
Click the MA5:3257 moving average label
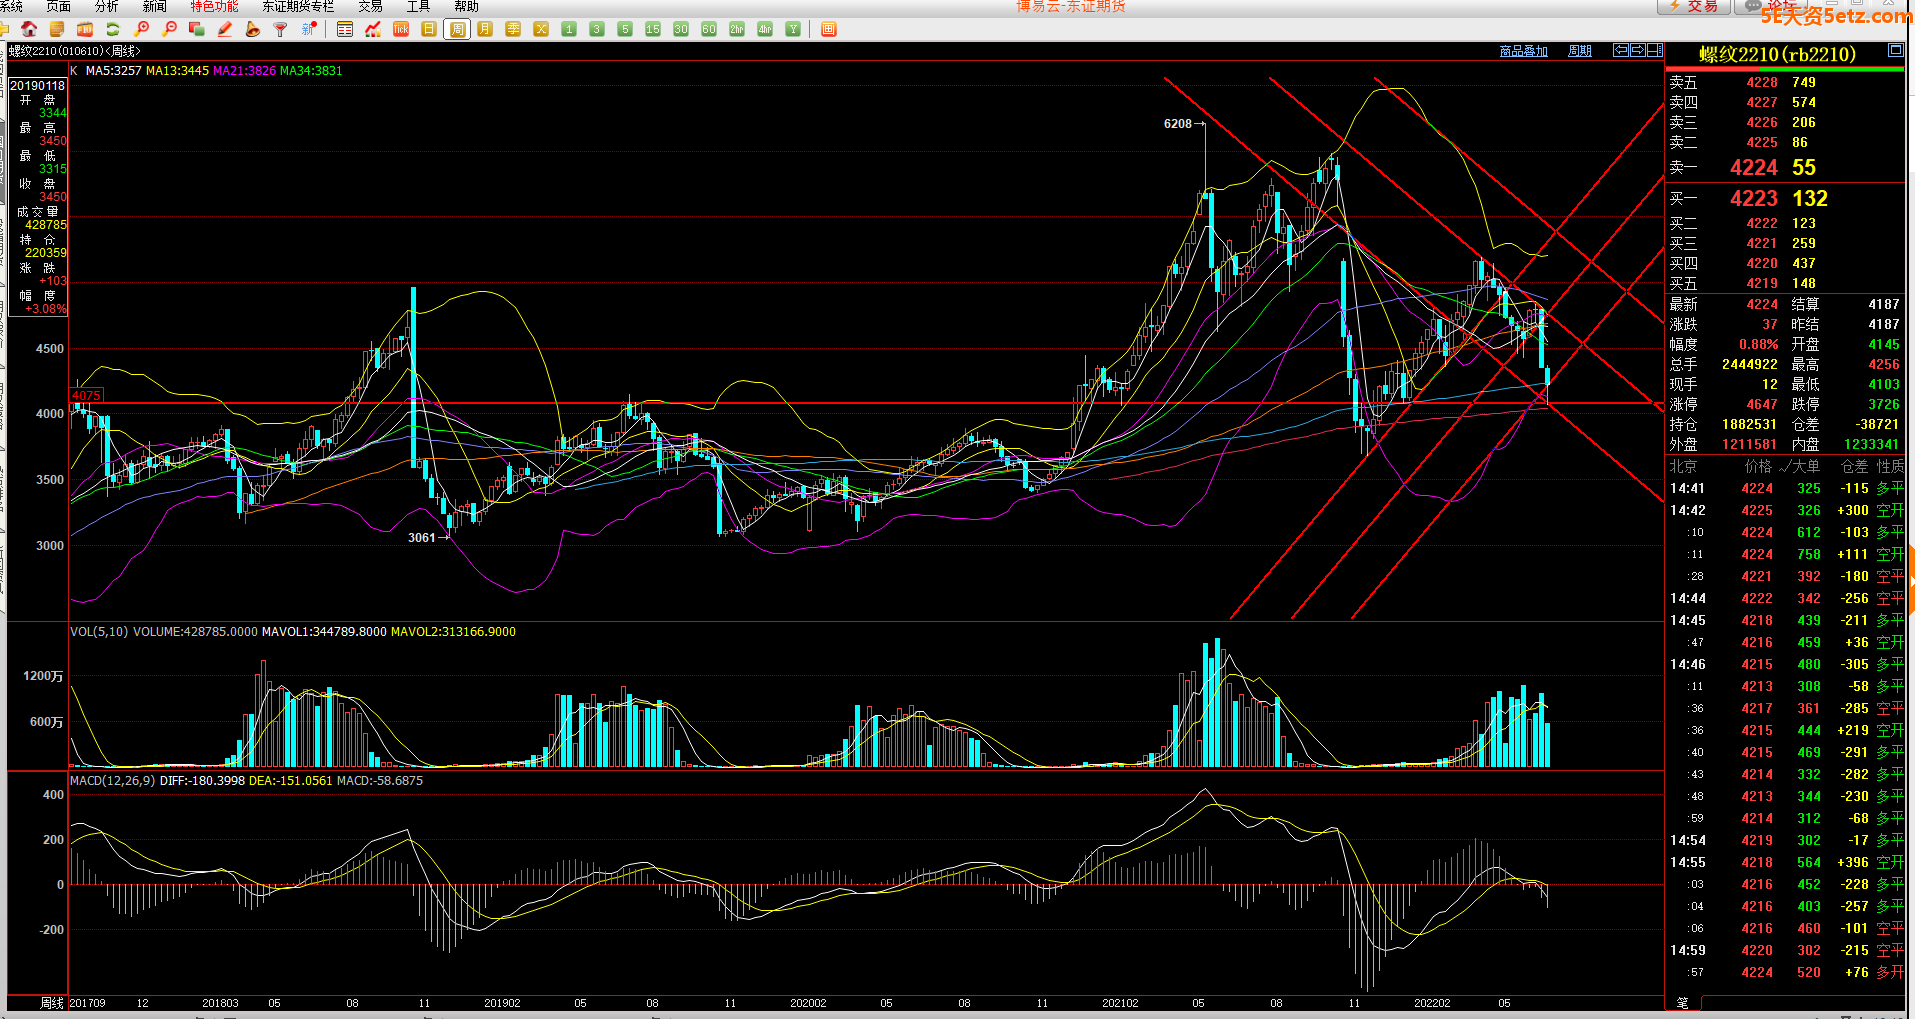point(113,71)
